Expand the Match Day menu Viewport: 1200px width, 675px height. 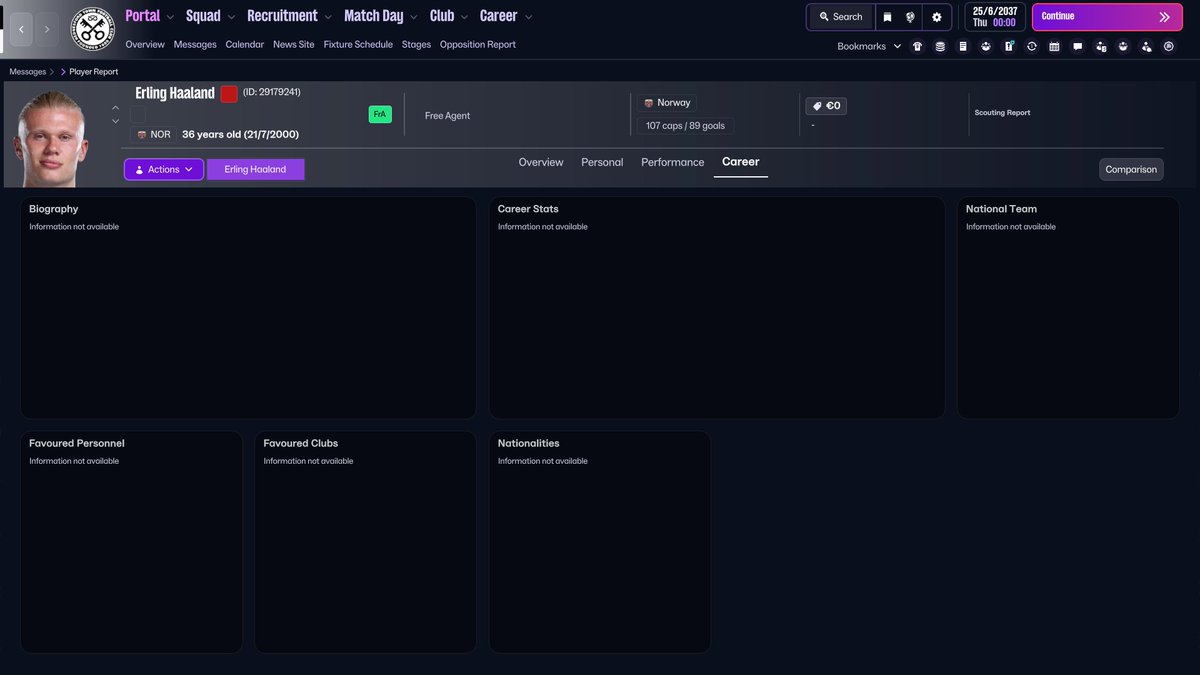(x=381, y=16)
